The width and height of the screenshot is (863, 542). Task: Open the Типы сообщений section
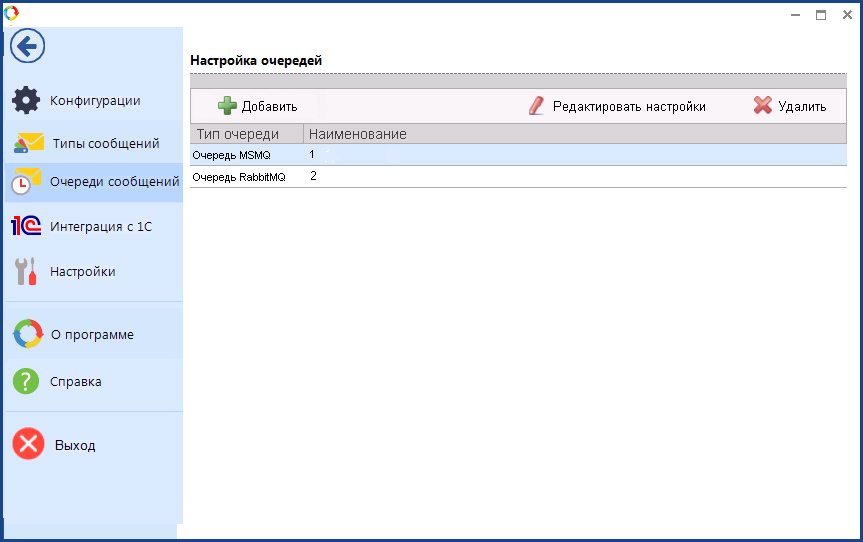[106, 144]
